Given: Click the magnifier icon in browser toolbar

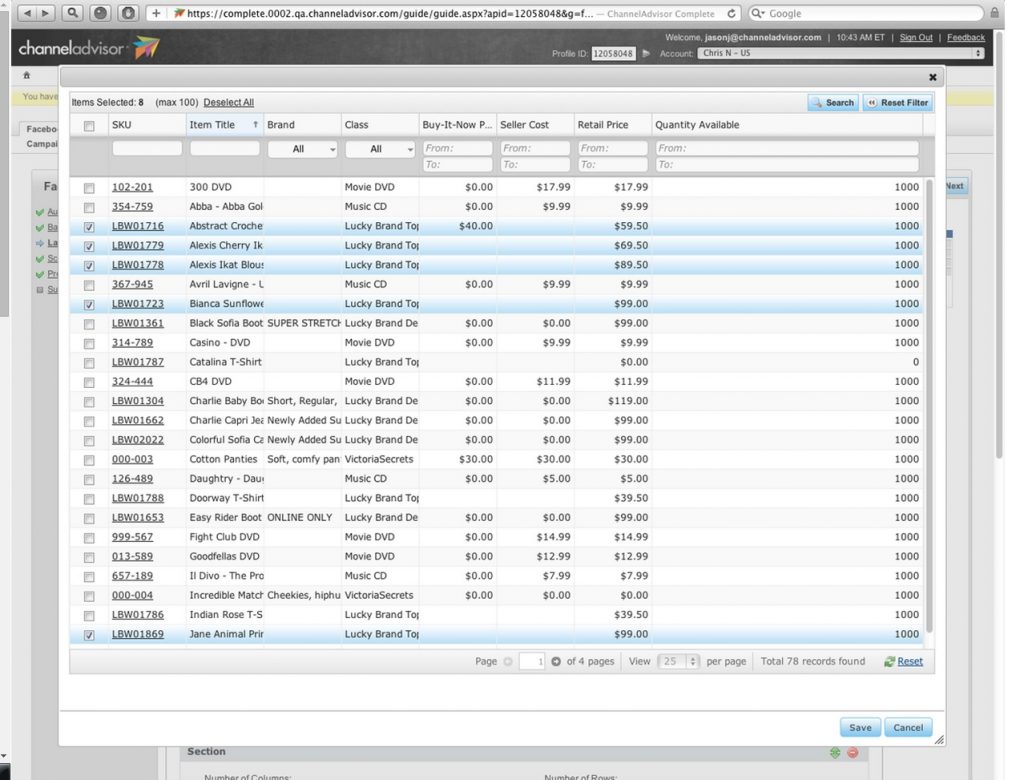Looking at the screenshot, I should click(x=72, y=13).
